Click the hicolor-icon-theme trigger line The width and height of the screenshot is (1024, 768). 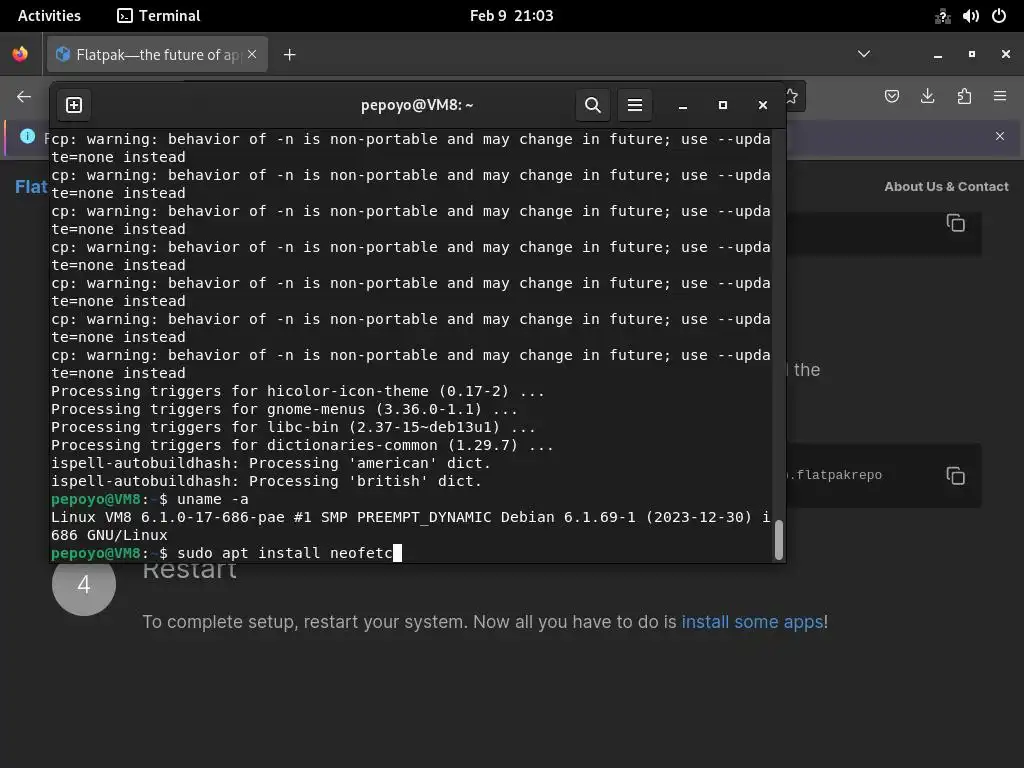298,391
